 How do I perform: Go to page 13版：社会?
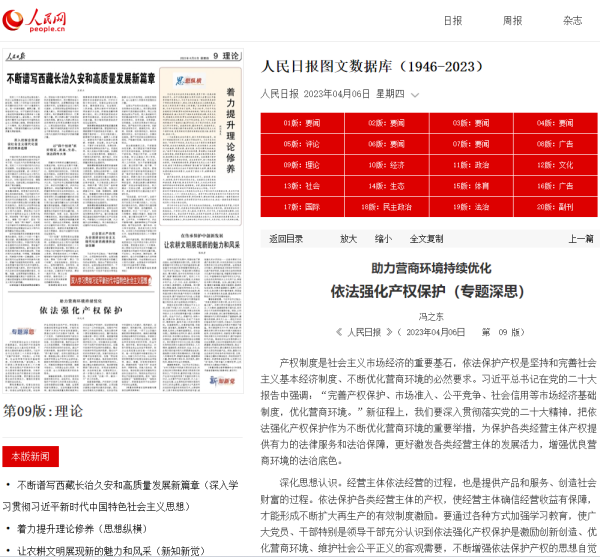(302, 186)
